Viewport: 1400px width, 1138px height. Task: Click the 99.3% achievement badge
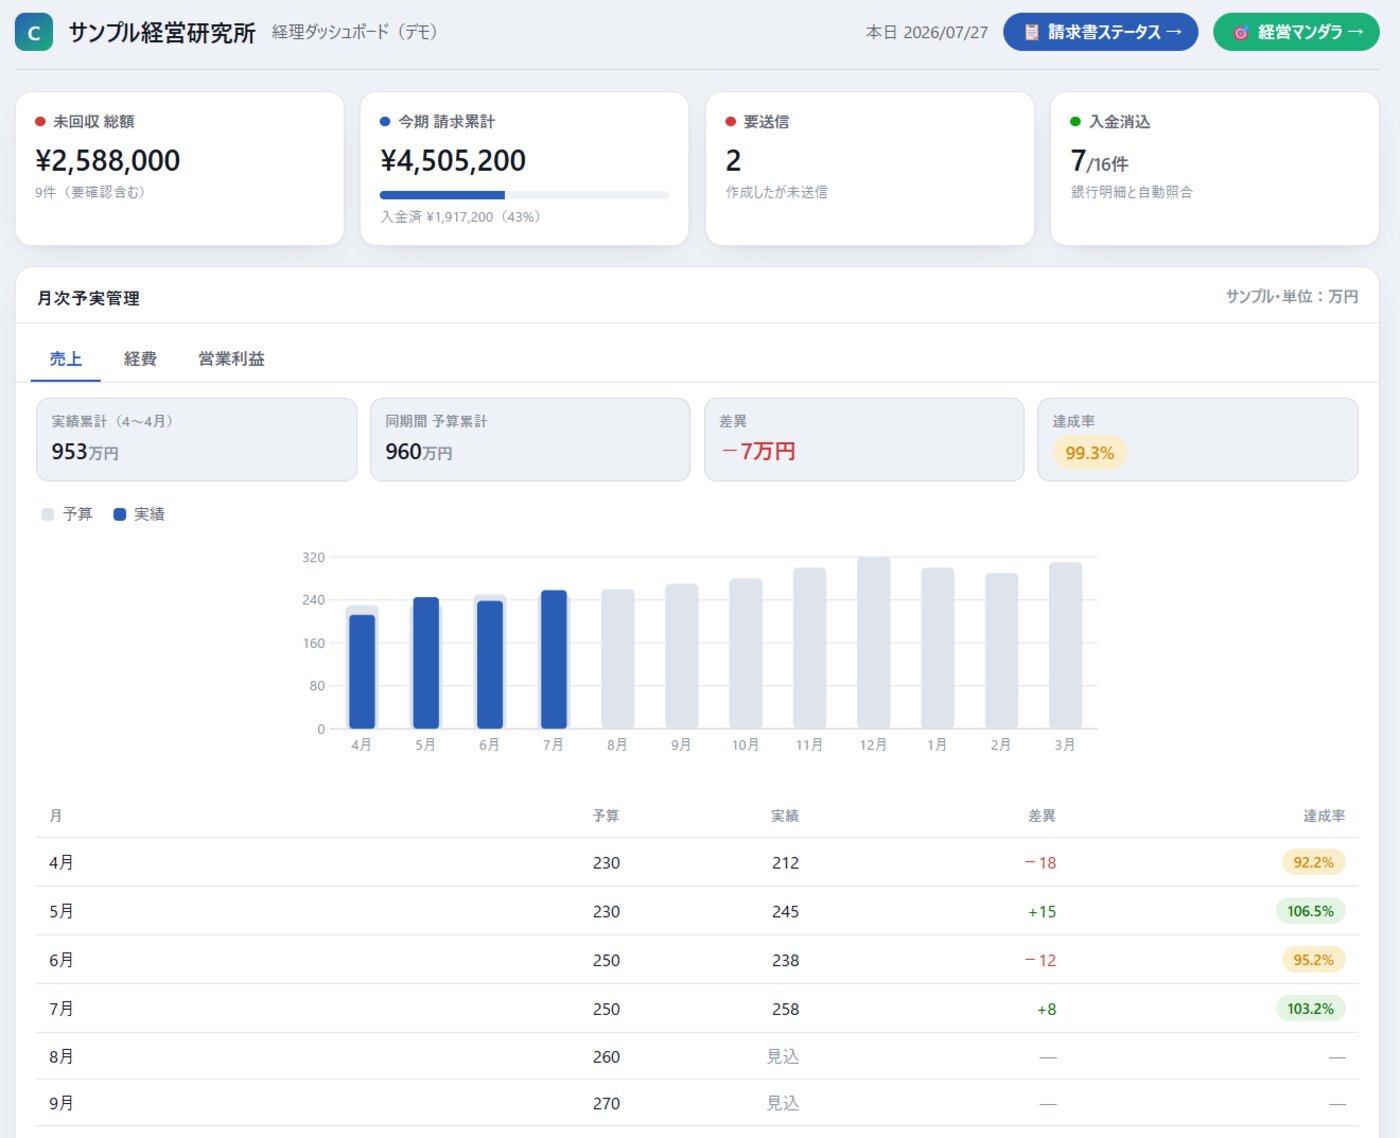pyautogui.click(x=1090, y=453)
